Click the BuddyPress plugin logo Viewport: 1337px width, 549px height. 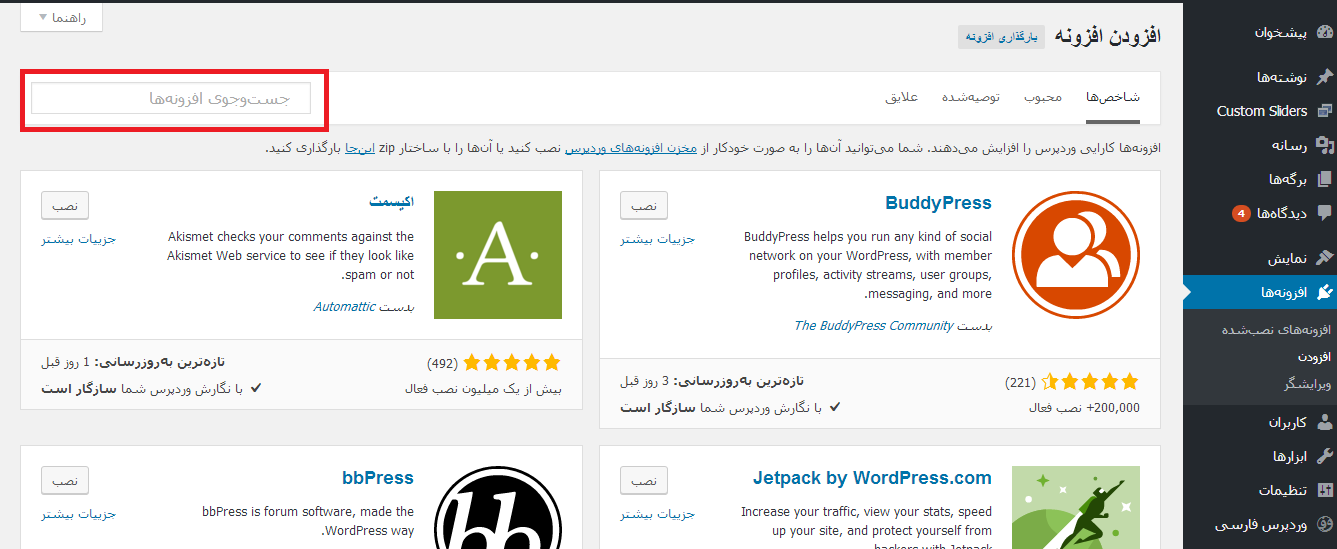click(1075, 255)
